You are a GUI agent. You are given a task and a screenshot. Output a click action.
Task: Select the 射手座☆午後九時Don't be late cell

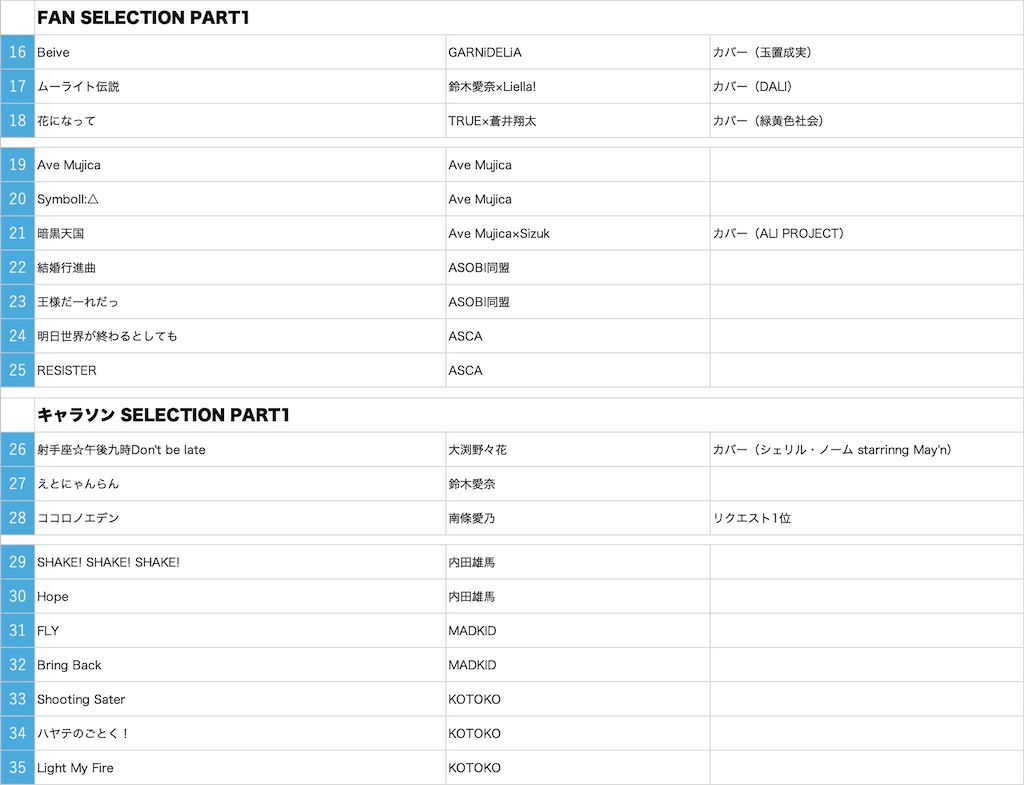tap(240, 449)
